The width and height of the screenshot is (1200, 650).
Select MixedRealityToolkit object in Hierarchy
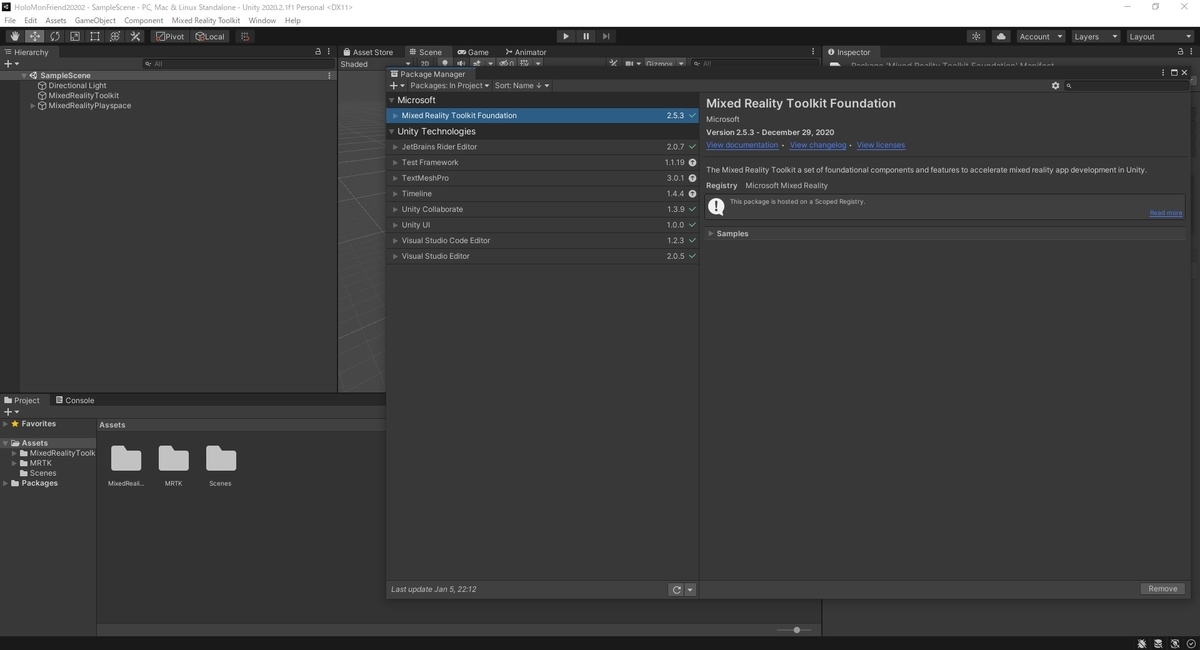[83, 96]
